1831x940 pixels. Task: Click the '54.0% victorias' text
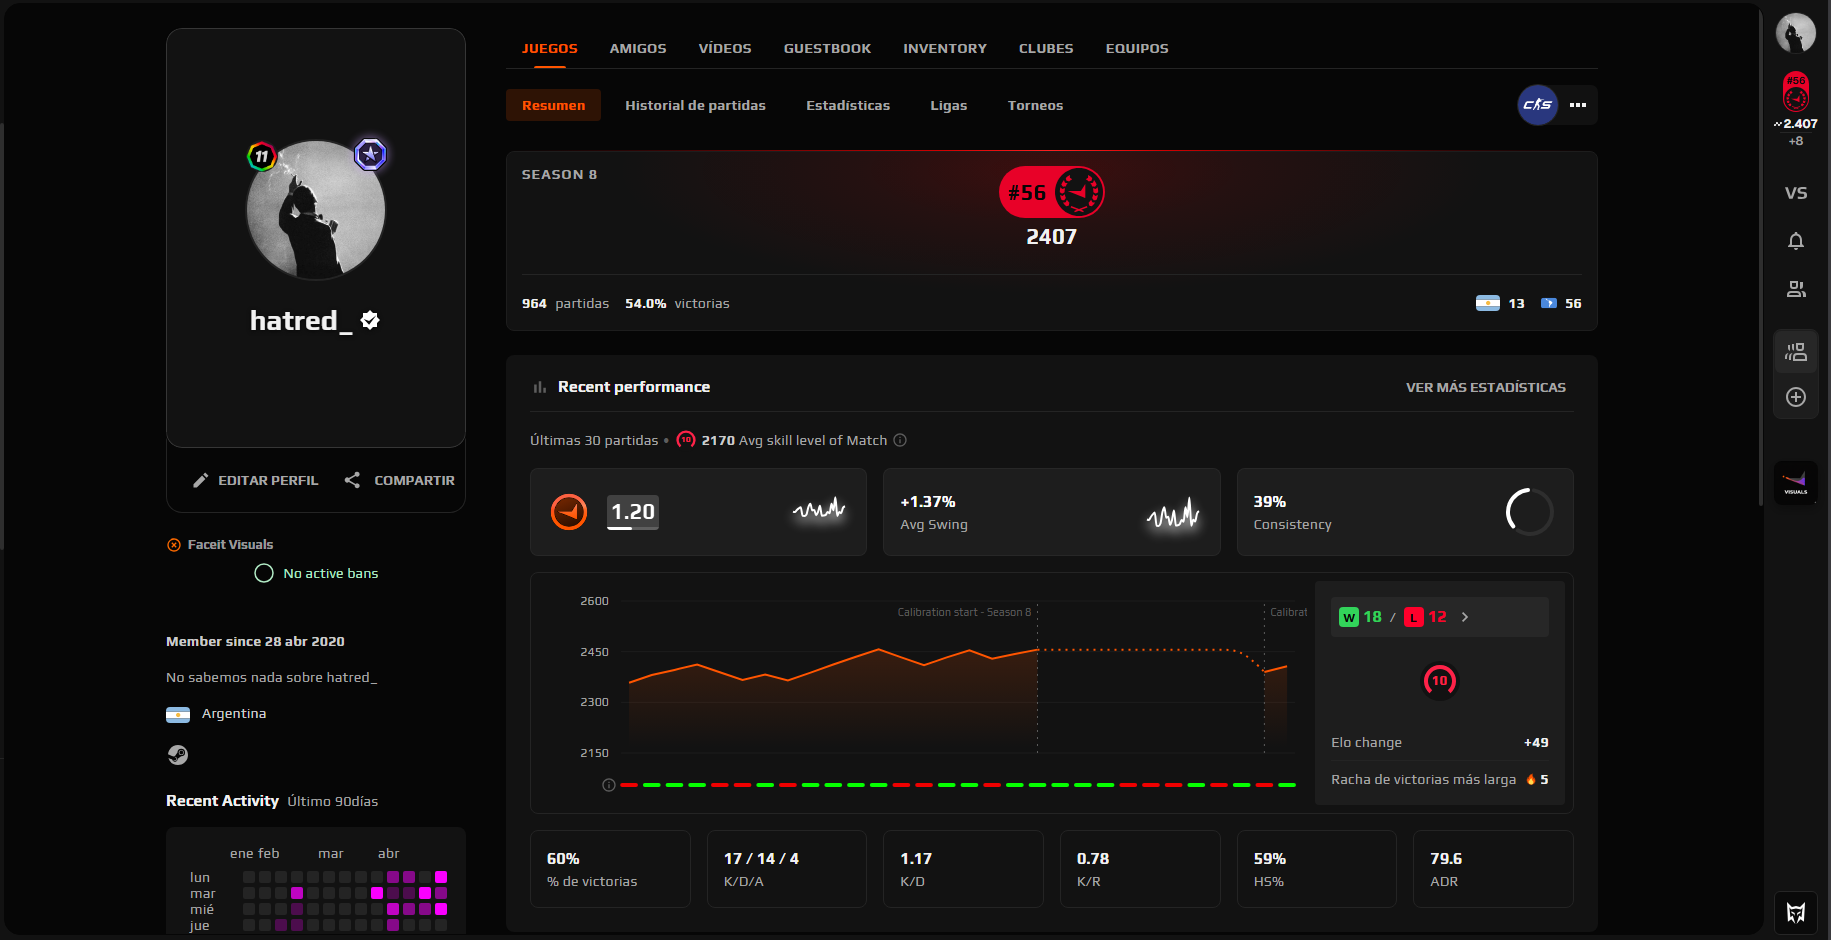coord(677,303)
